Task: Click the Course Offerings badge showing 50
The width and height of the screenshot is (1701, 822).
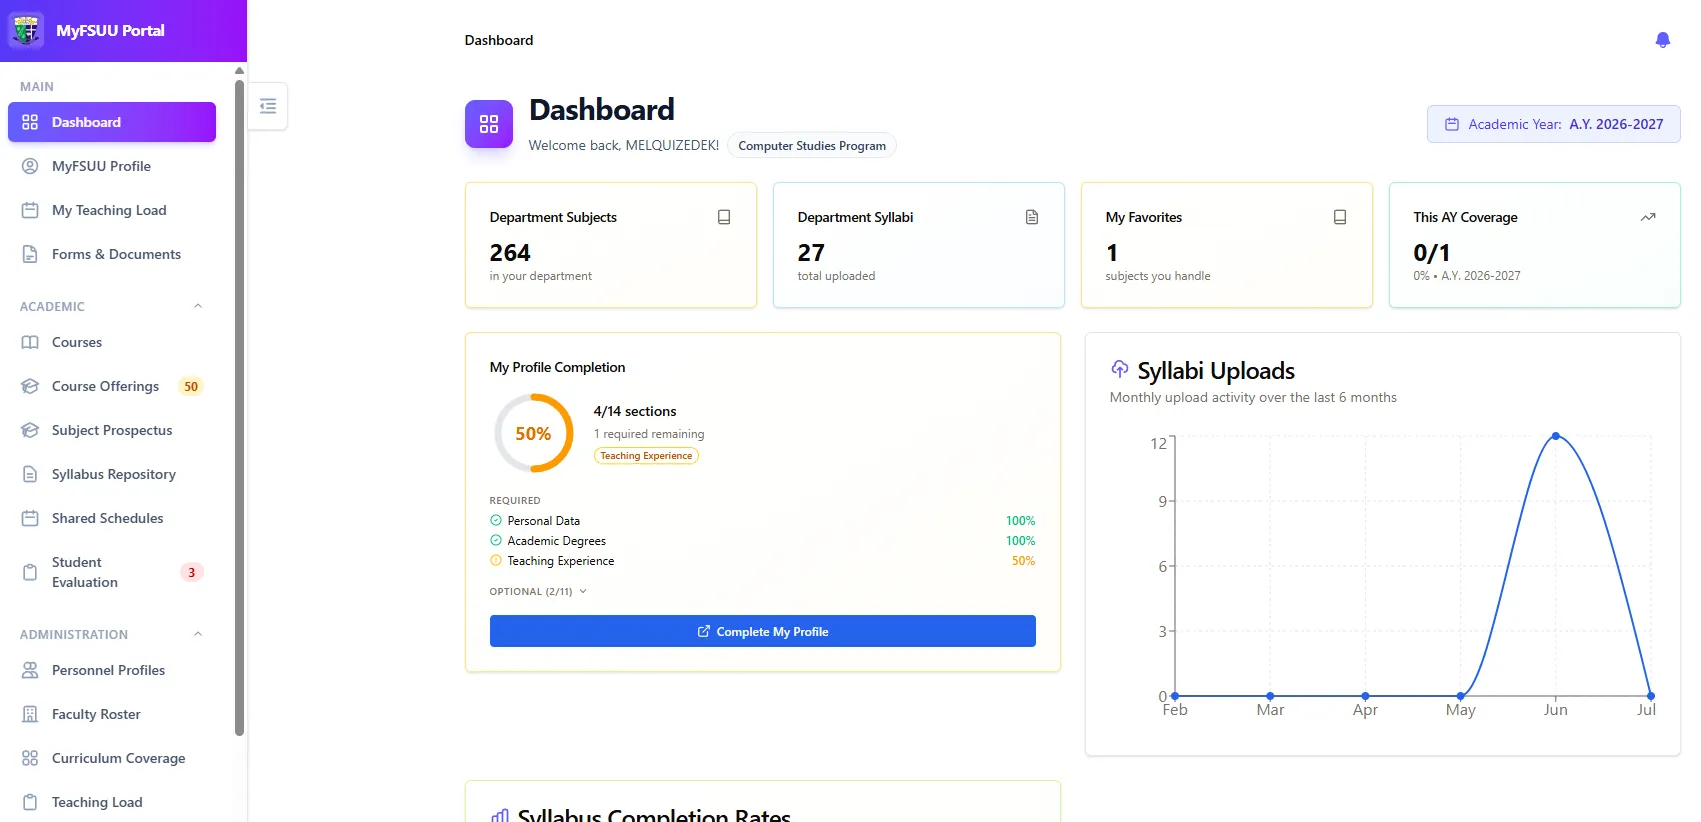Action: coord(191,386)
